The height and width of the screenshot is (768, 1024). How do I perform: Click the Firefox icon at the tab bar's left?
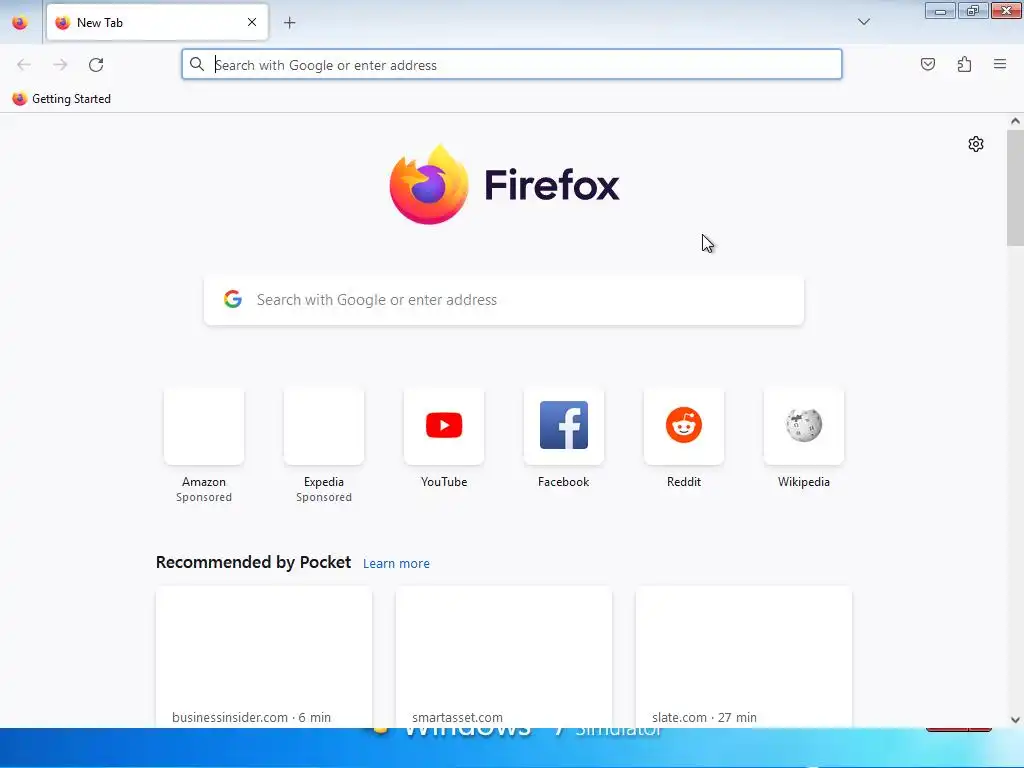20,23
